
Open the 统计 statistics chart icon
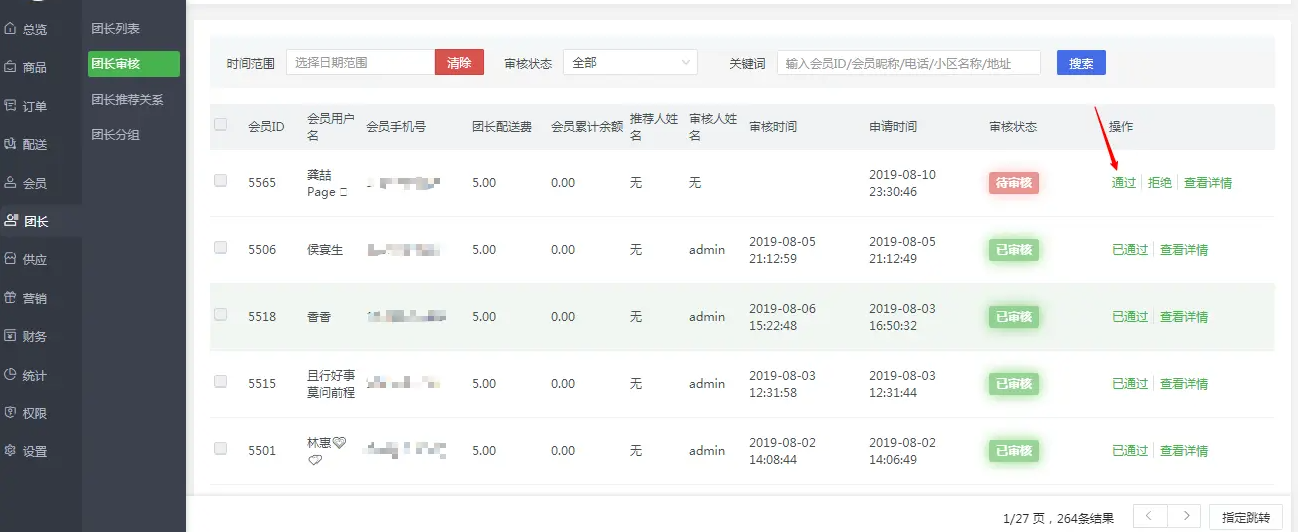click(11, 375)
